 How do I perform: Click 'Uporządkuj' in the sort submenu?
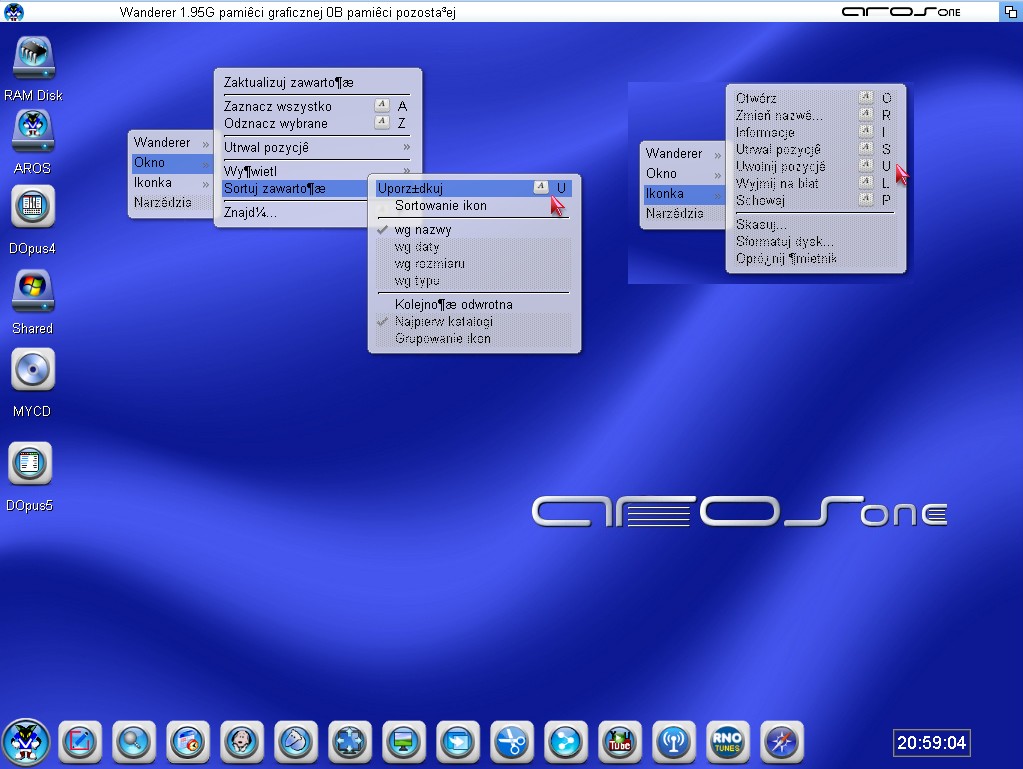tap(410, 187)
